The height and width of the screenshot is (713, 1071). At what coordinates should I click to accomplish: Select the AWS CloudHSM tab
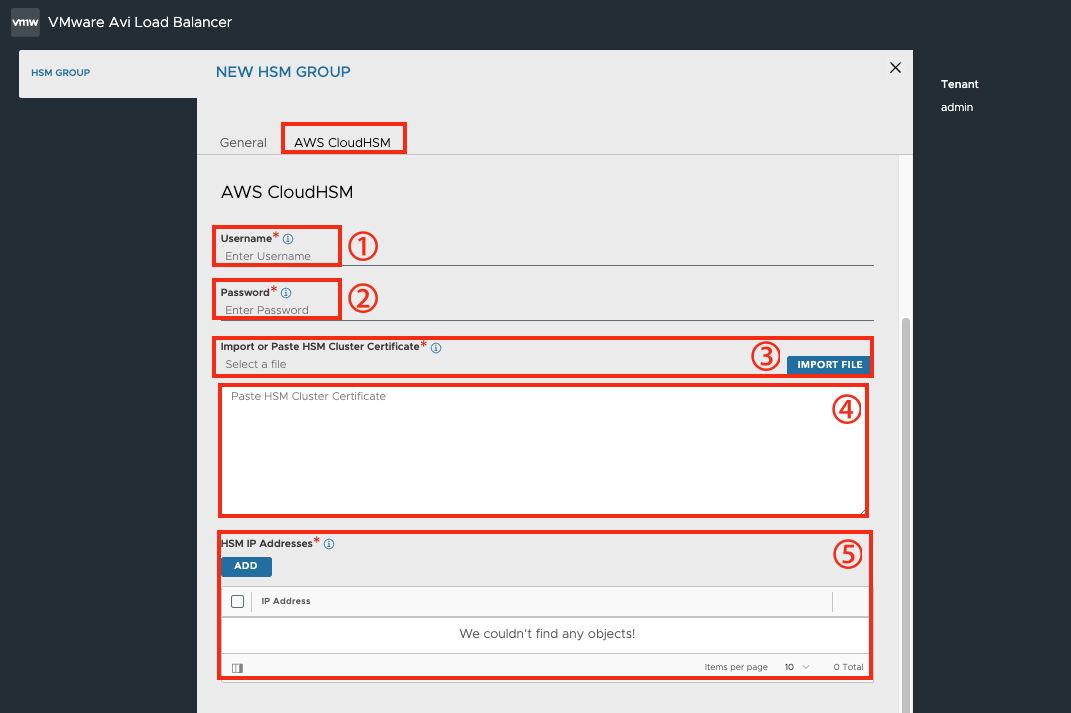342,143
